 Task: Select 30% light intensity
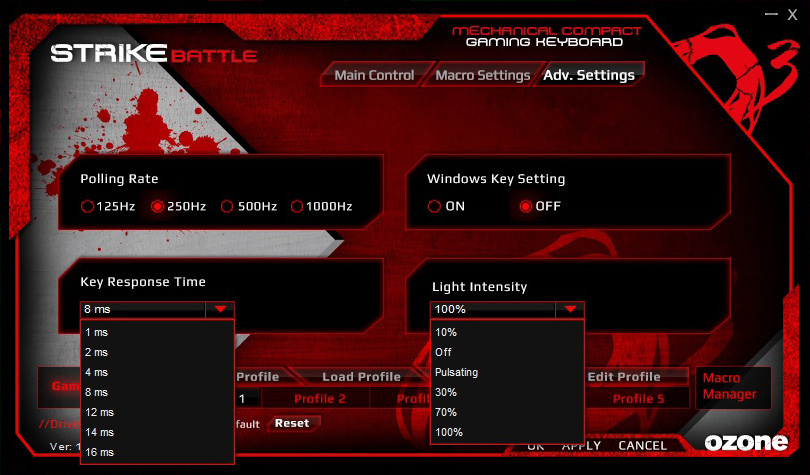click(507, 392)
